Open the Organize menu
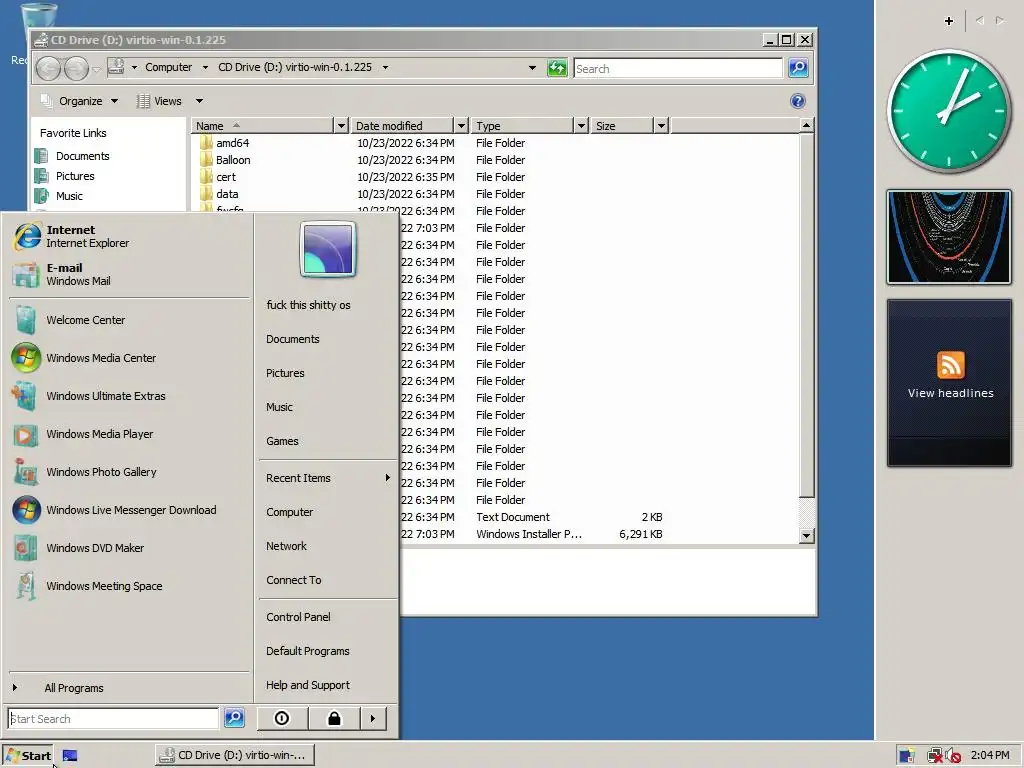Viewport: 1024px width, 768px height. point(80,101)
